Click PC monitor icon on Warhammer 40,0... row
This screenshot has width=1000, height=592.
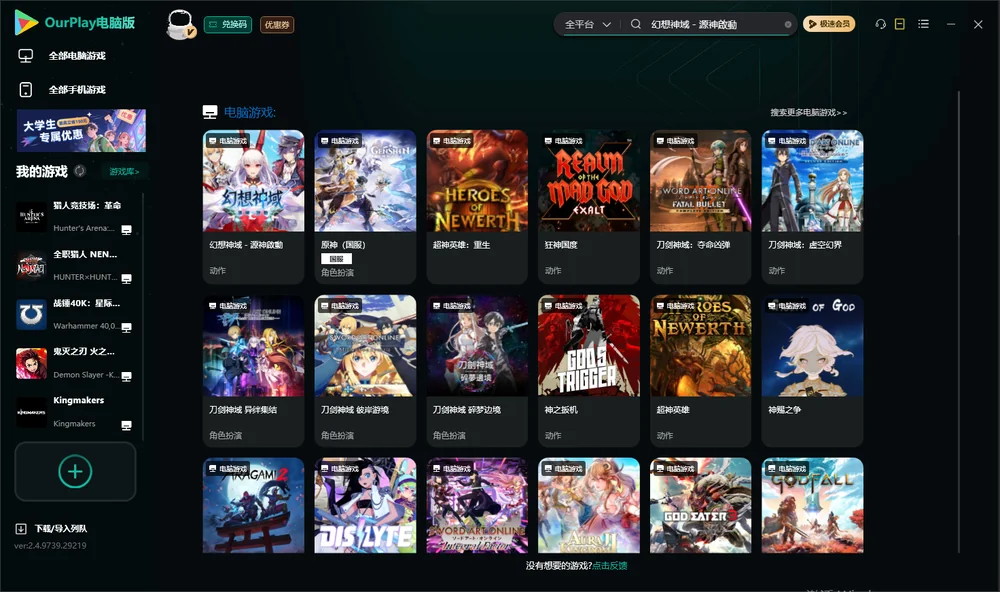pyautogui.click(x=126, y=328)
